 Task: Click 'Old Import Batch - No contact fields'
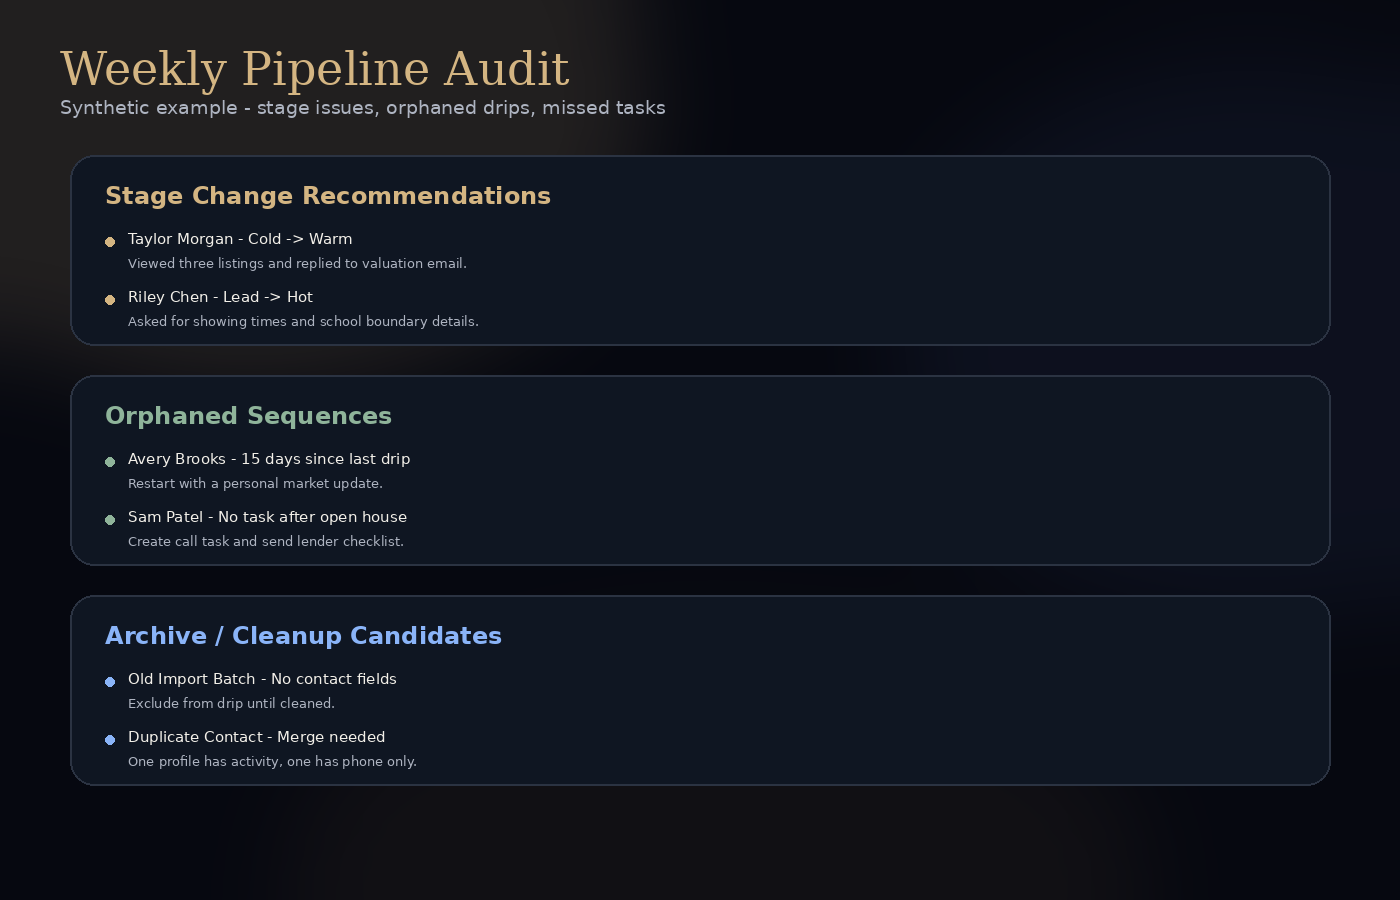262,679
